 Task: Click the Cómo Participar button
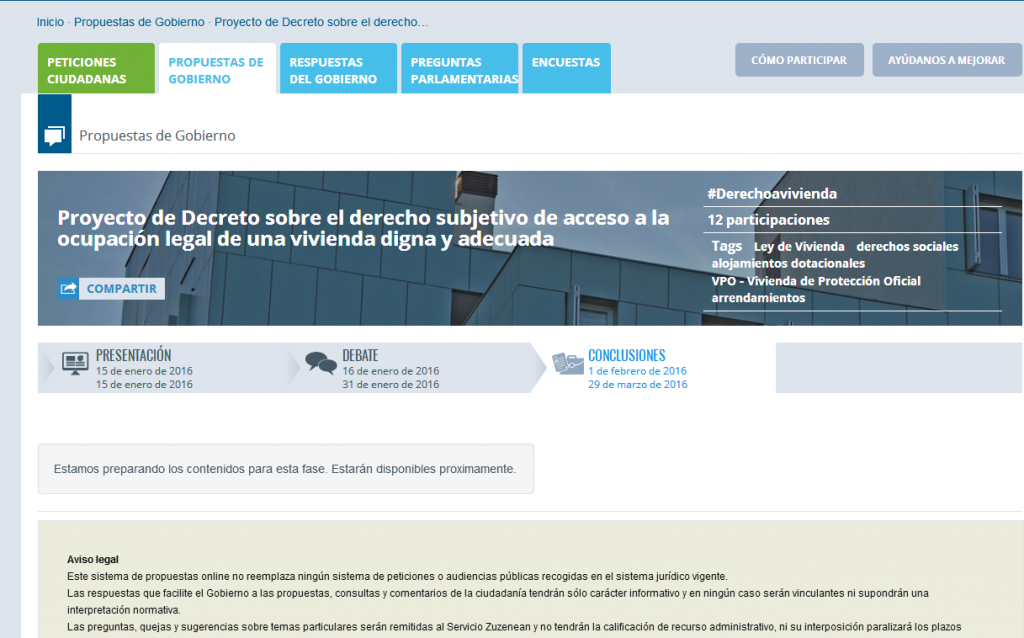click(x=799, y=59)
